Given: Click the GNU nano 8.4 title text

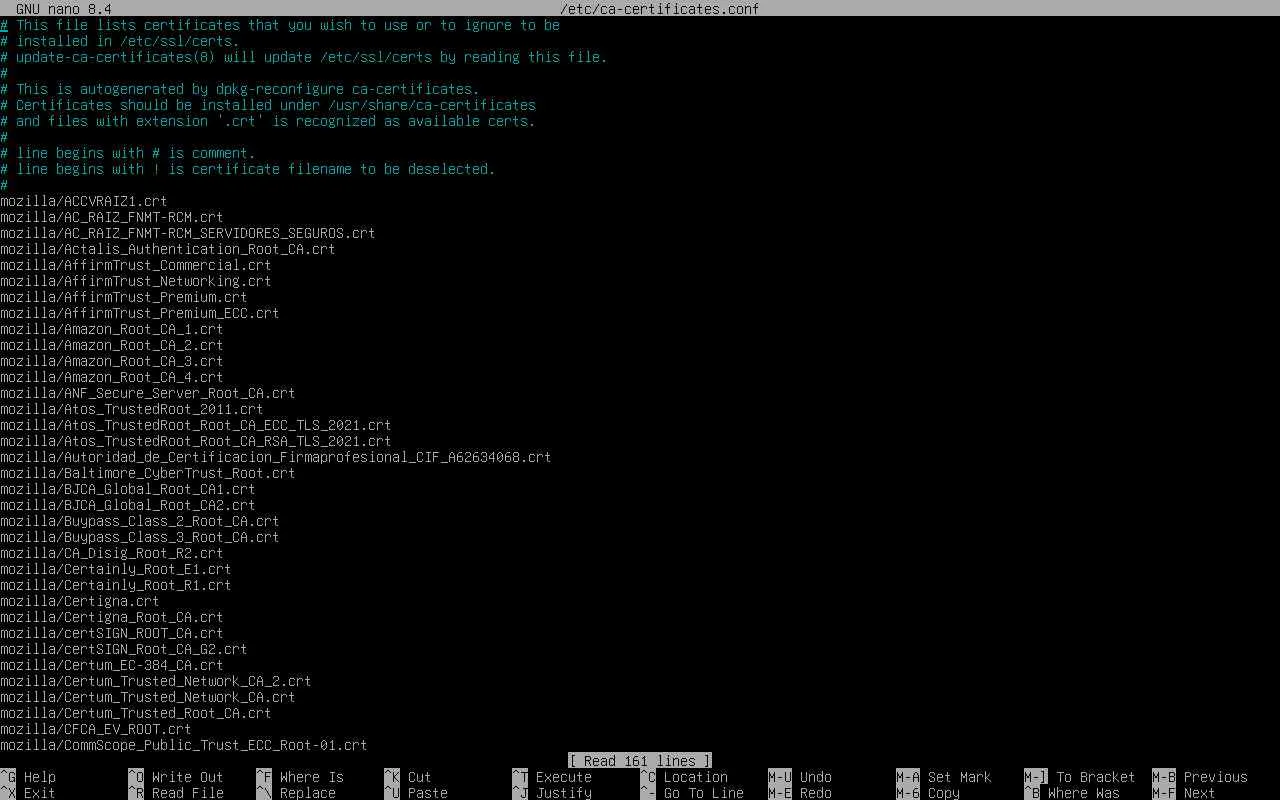Looking at the screenshot, I should coord(63,9).
